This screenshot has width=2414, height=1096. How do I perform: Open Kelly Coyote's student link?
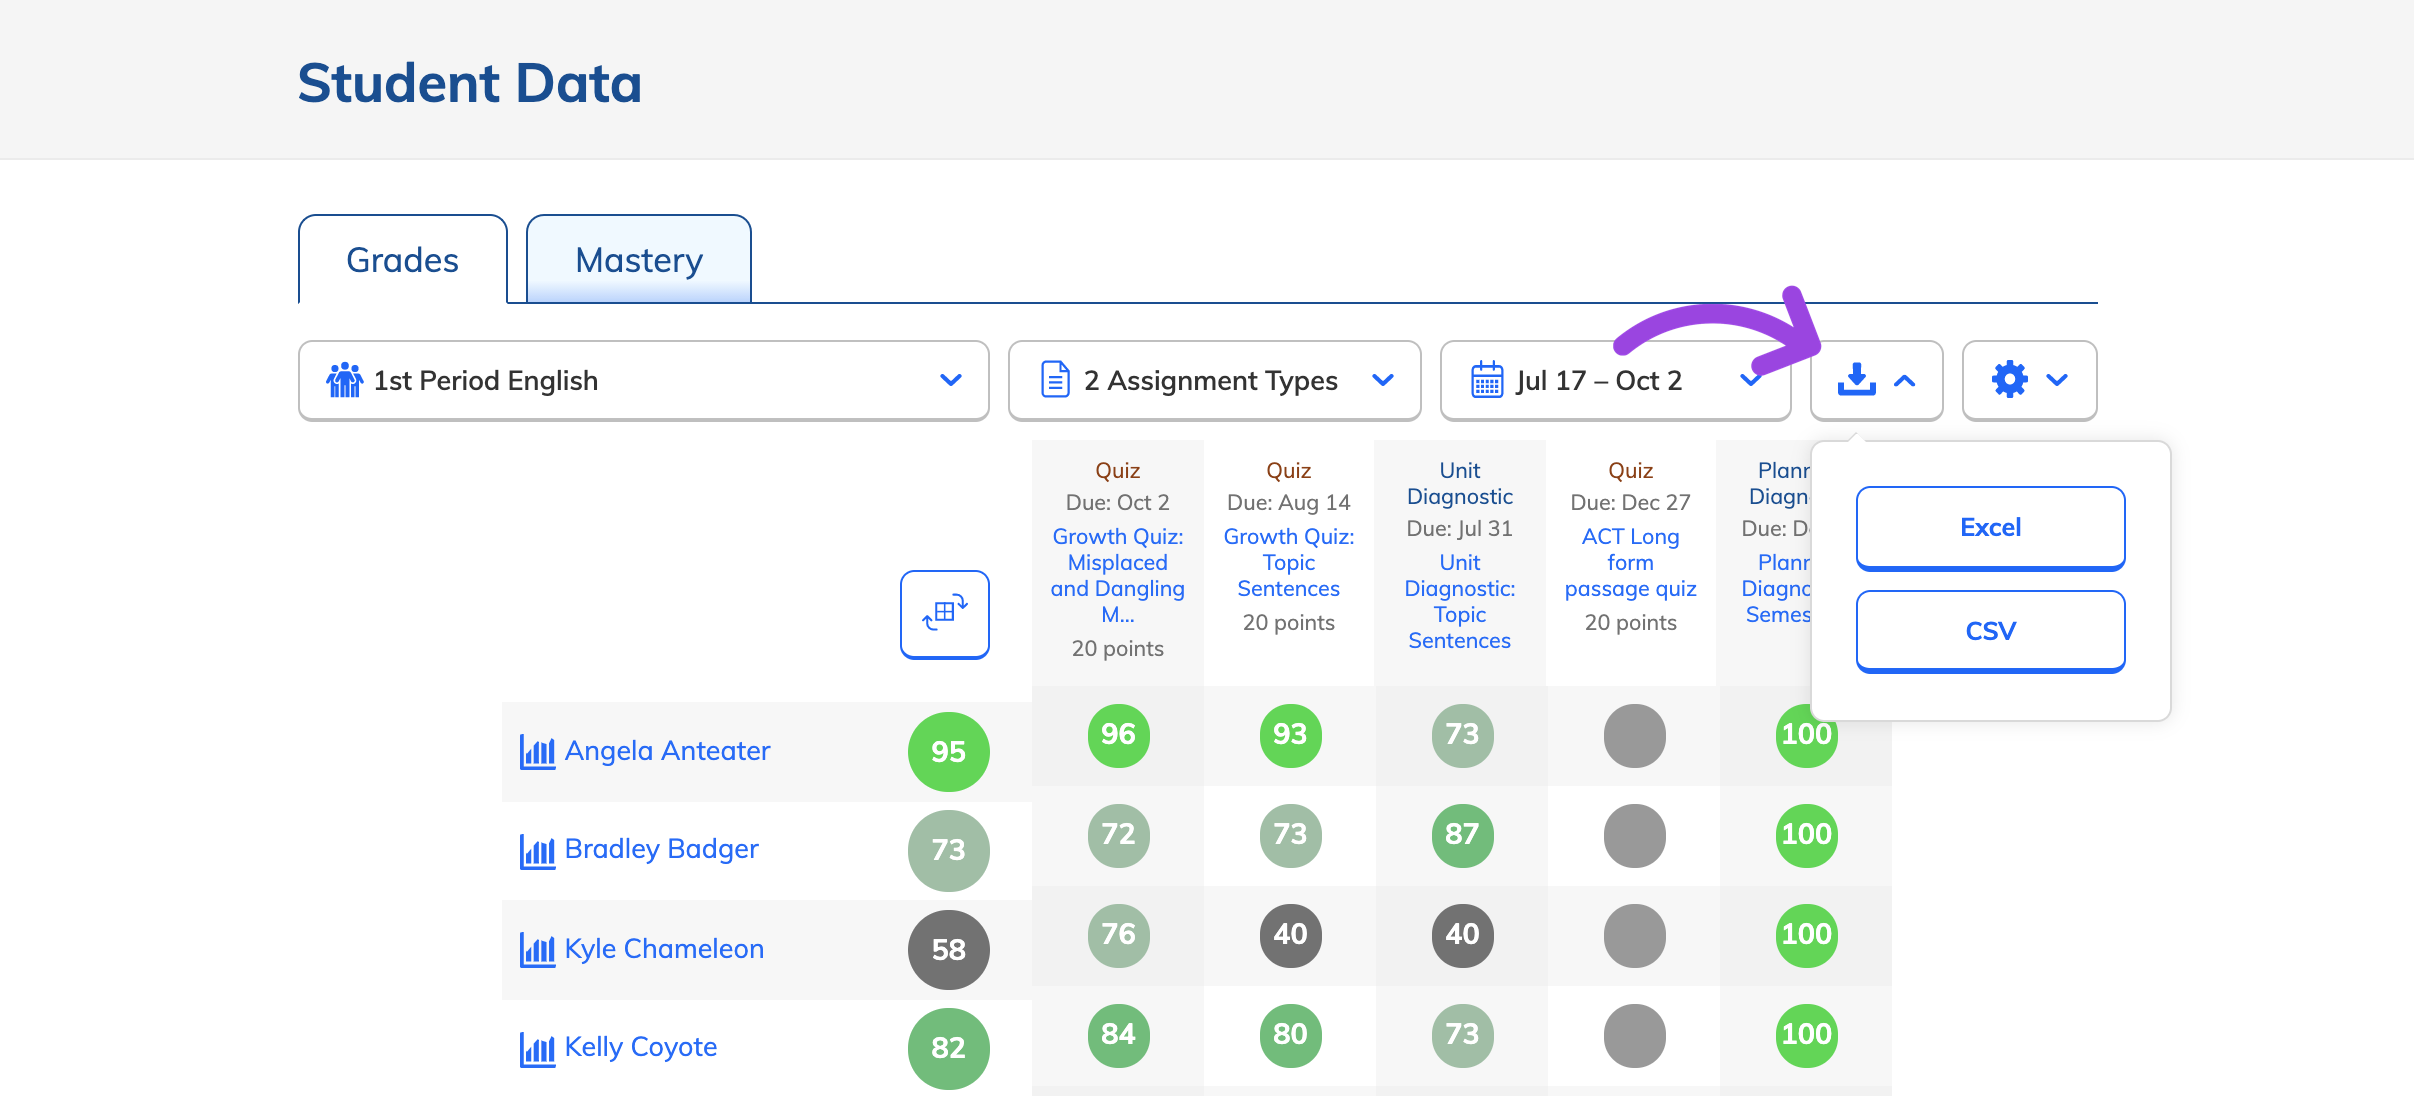[641, 1047]
